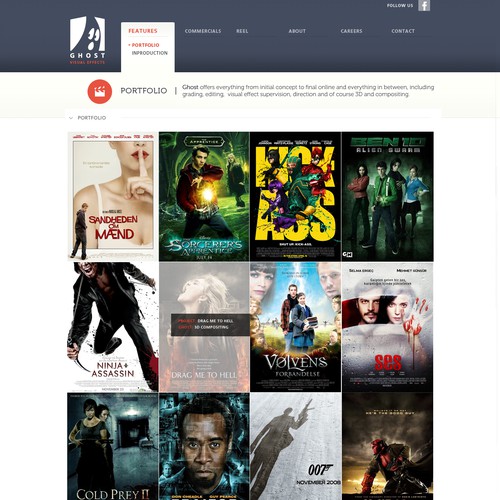Navigate to Careers
The height and width of the screenshot is (500, 500).
(x=351, y=31)
